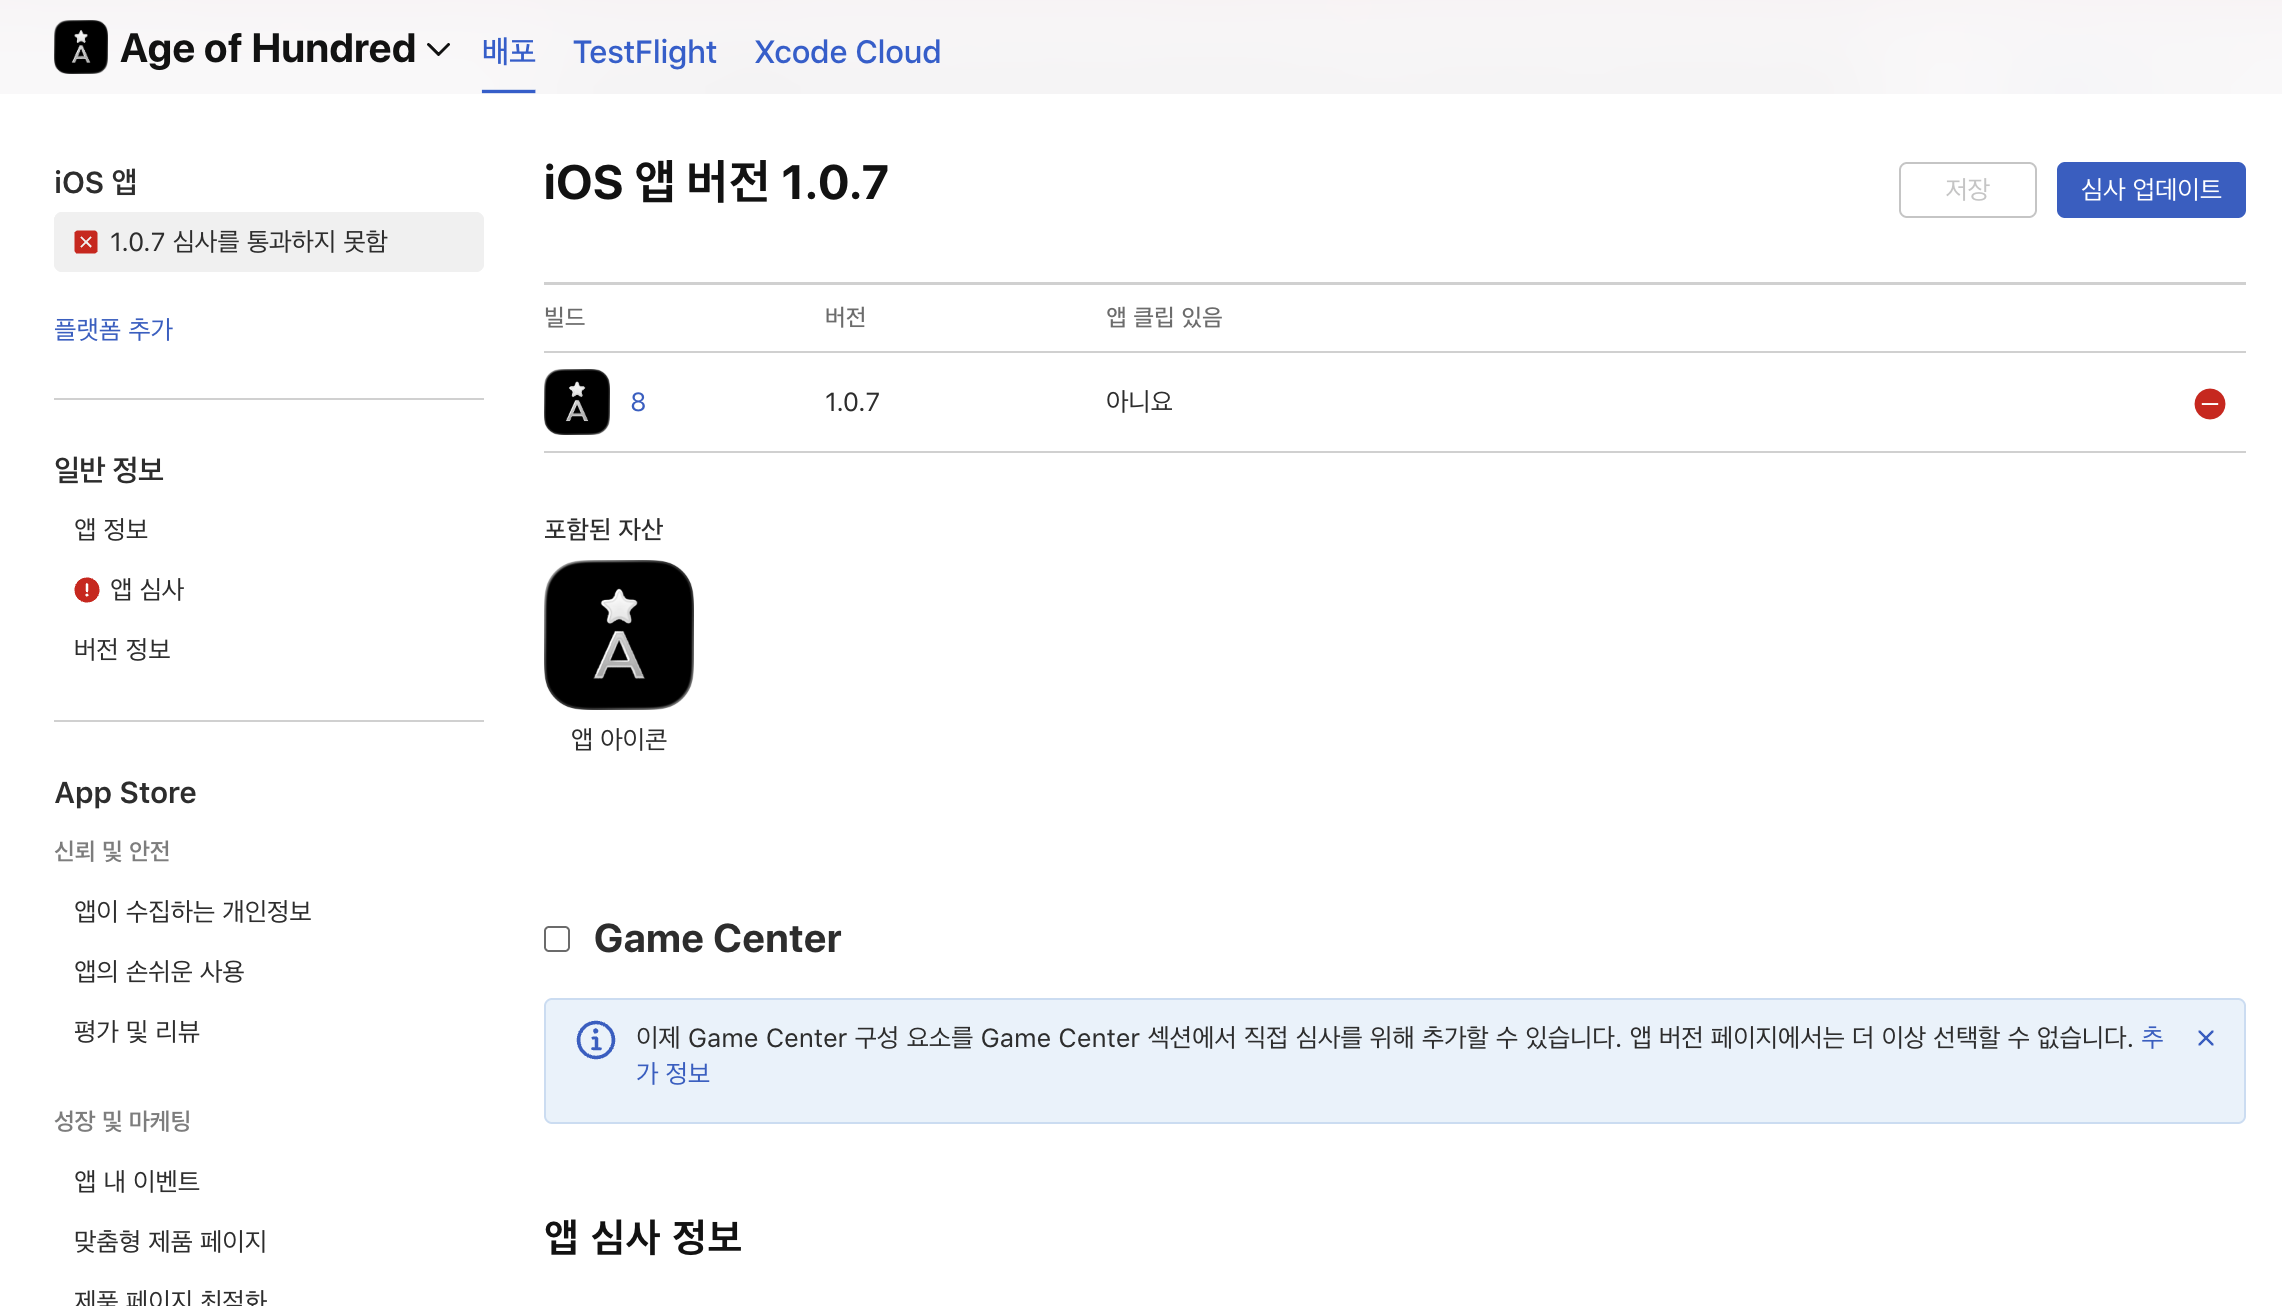Click the info icon in Game Center notice
The height and width of the screenshot is (1306, 2282).
click(596, 1040)
